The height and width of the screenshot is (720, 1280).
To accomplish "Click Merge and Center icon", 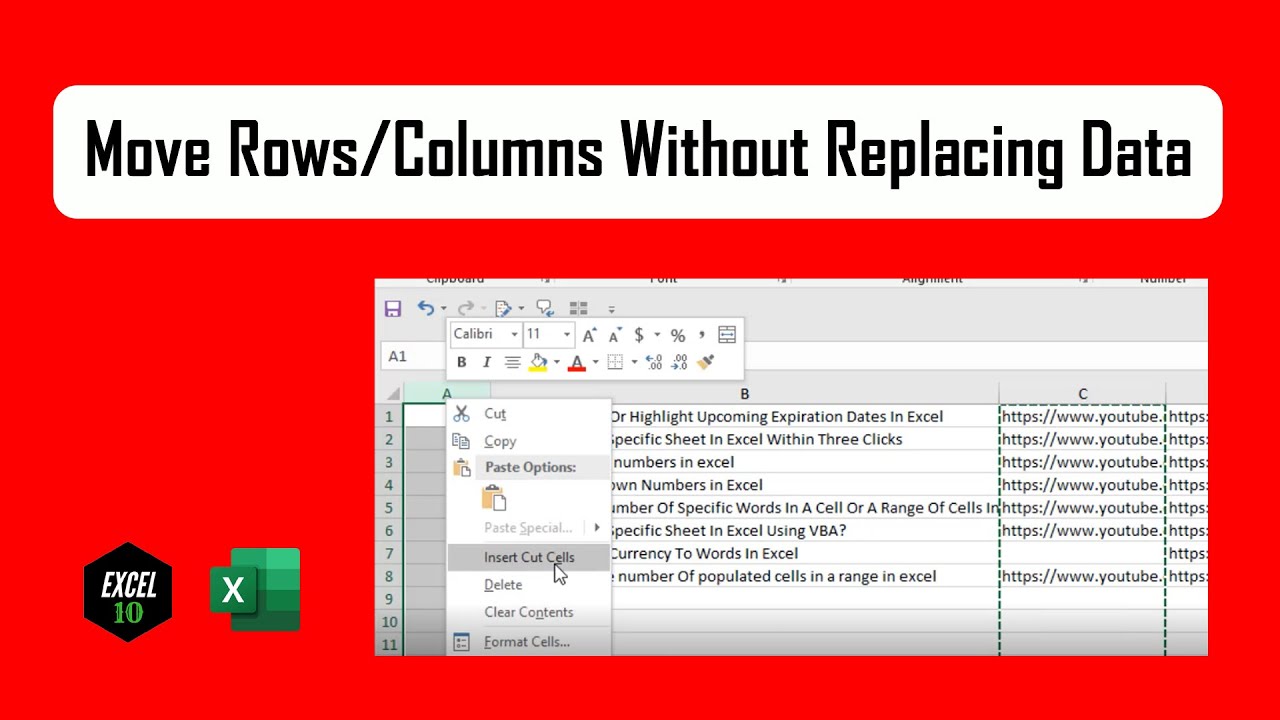I will [727, 335].
